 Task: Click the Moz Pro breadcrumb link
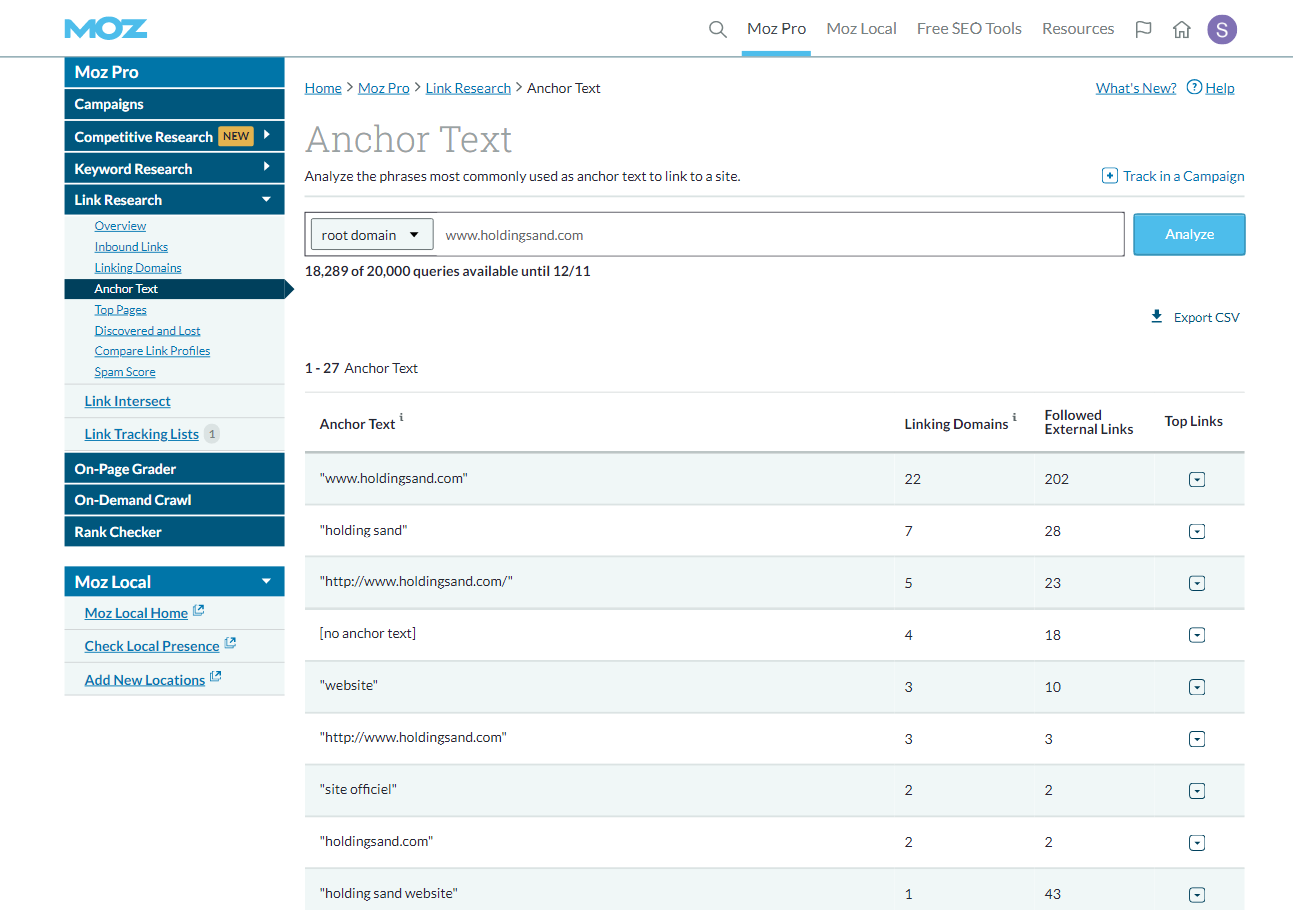click(384, 88)
